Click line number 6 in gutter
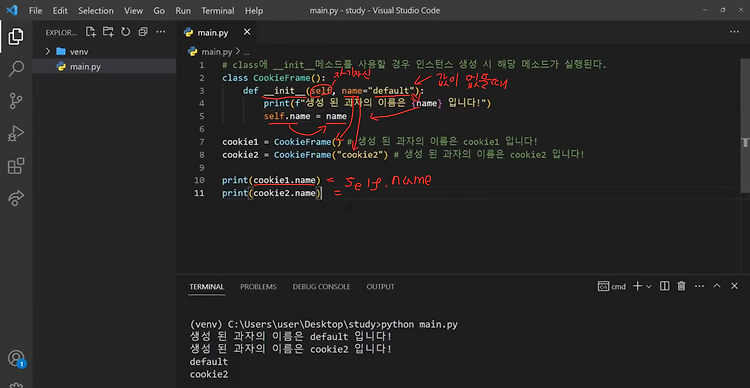Viewport: 750px width, 388px height. [201, 129]
